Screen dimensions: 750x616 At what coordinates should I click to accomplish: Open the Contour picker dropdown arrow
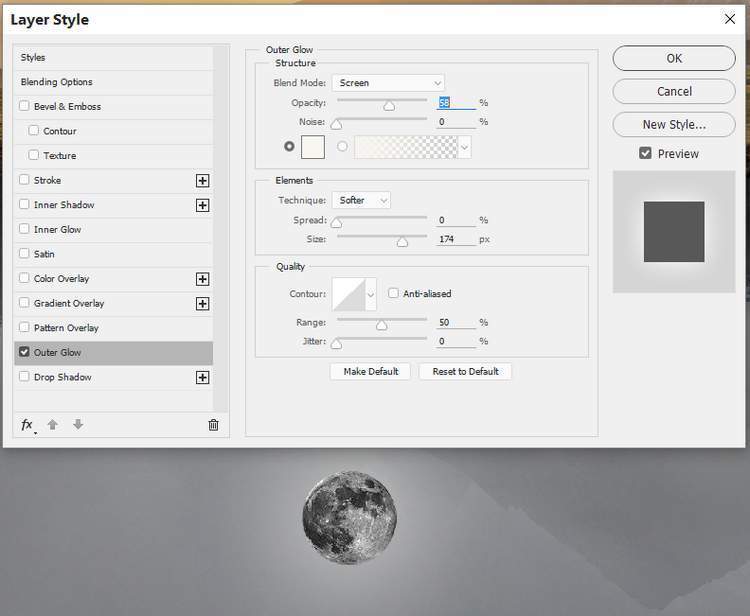click(x=371, y=295)
